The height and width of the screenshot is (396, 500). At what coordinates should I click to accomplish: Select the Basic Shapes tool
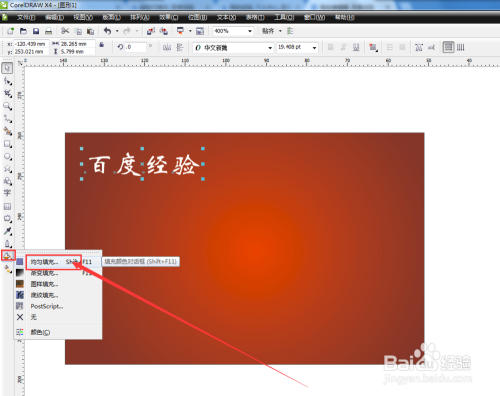pyautogui.click(x=7, y=181)
